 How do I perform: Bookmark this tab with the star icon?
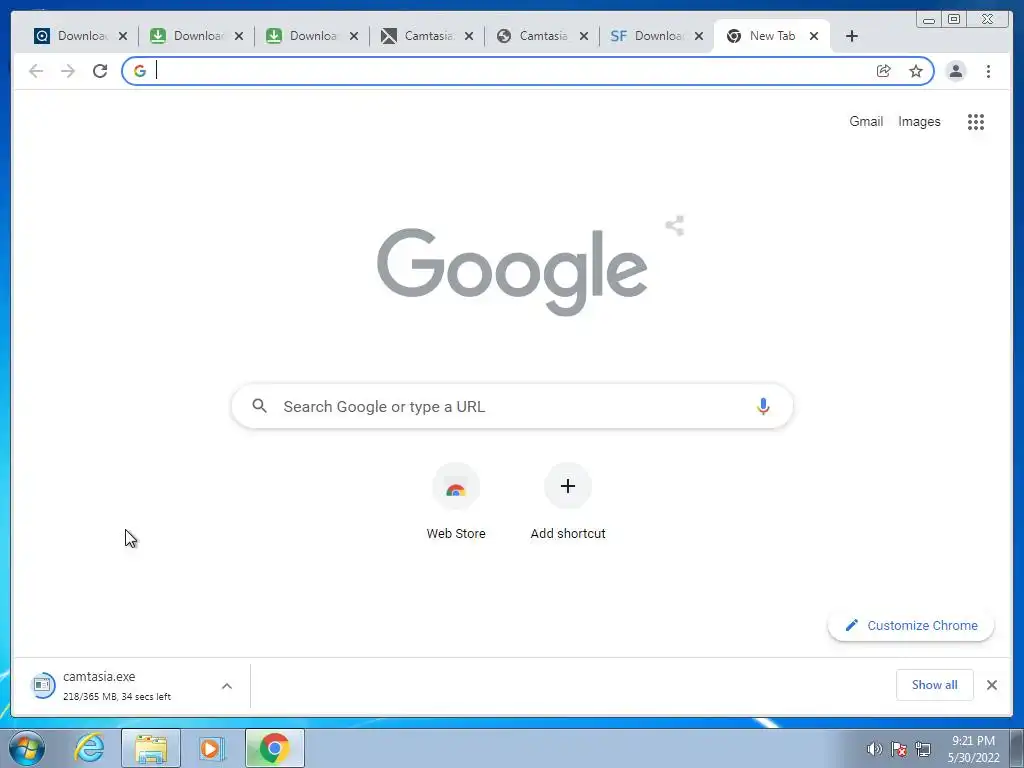point(916,71)
